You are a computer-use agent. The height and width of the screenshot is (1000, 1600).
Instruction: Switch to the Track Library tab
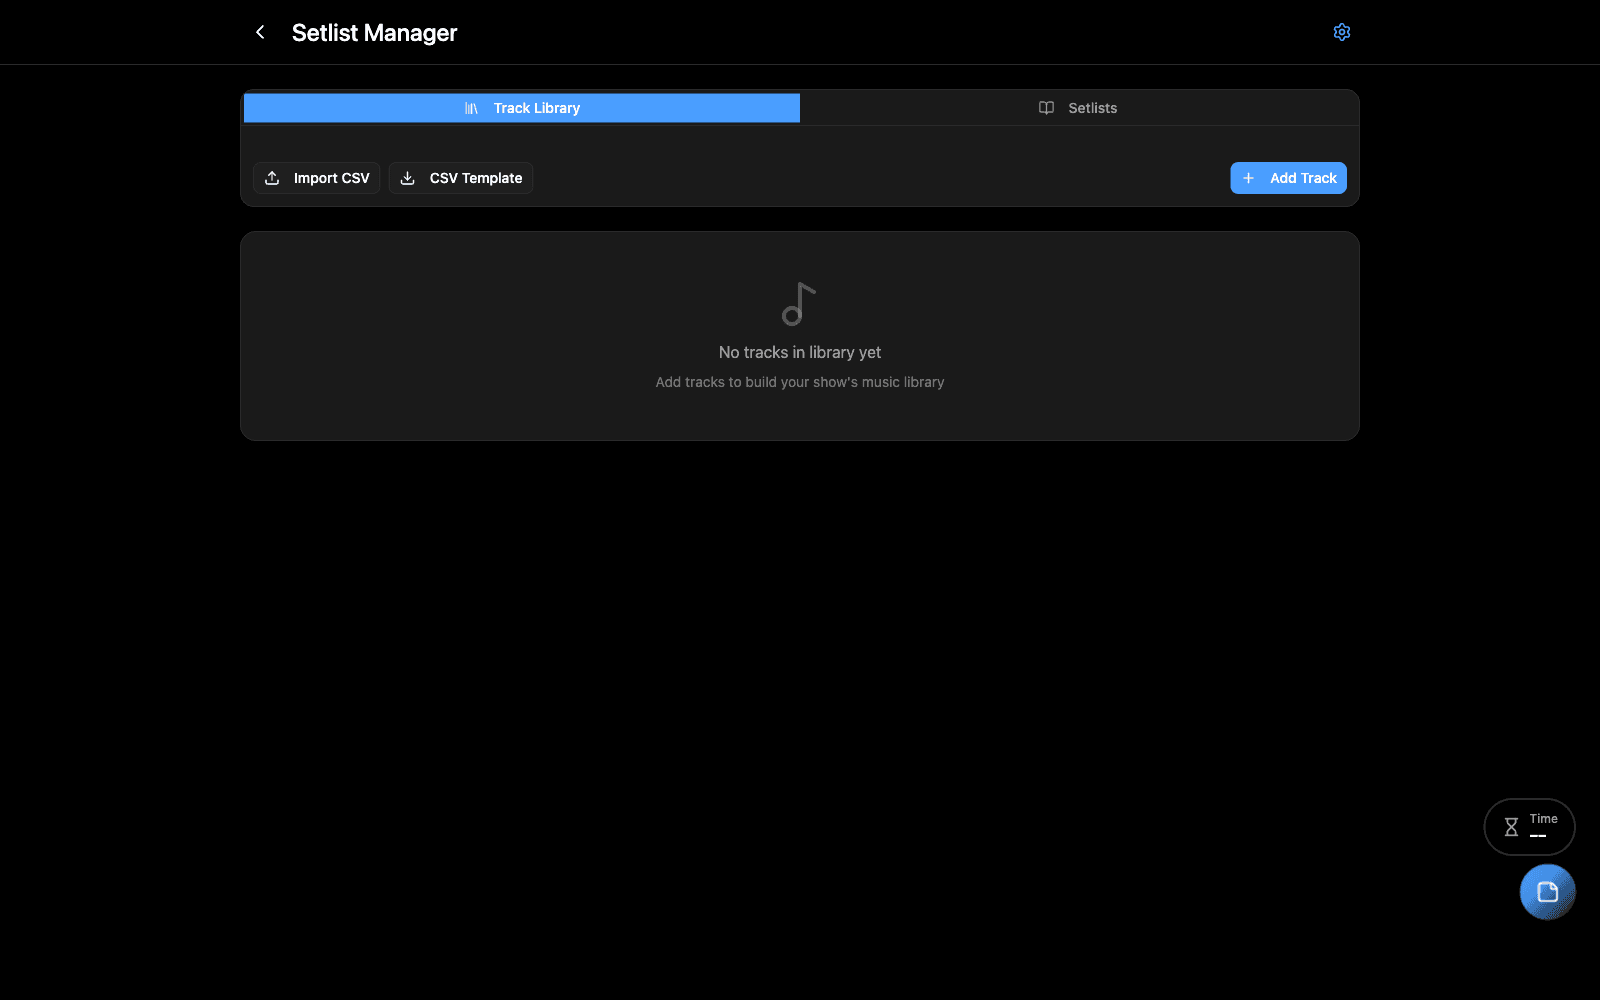click(522, 108)
